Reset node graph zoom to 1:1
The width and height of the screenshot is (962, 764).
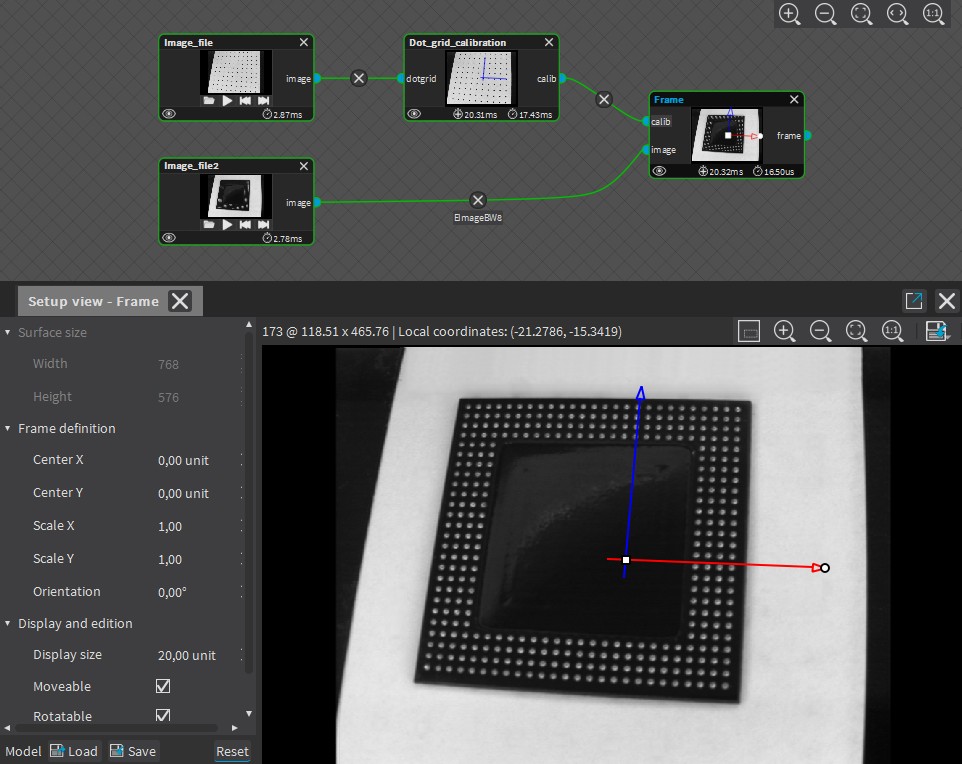point(933,14)
